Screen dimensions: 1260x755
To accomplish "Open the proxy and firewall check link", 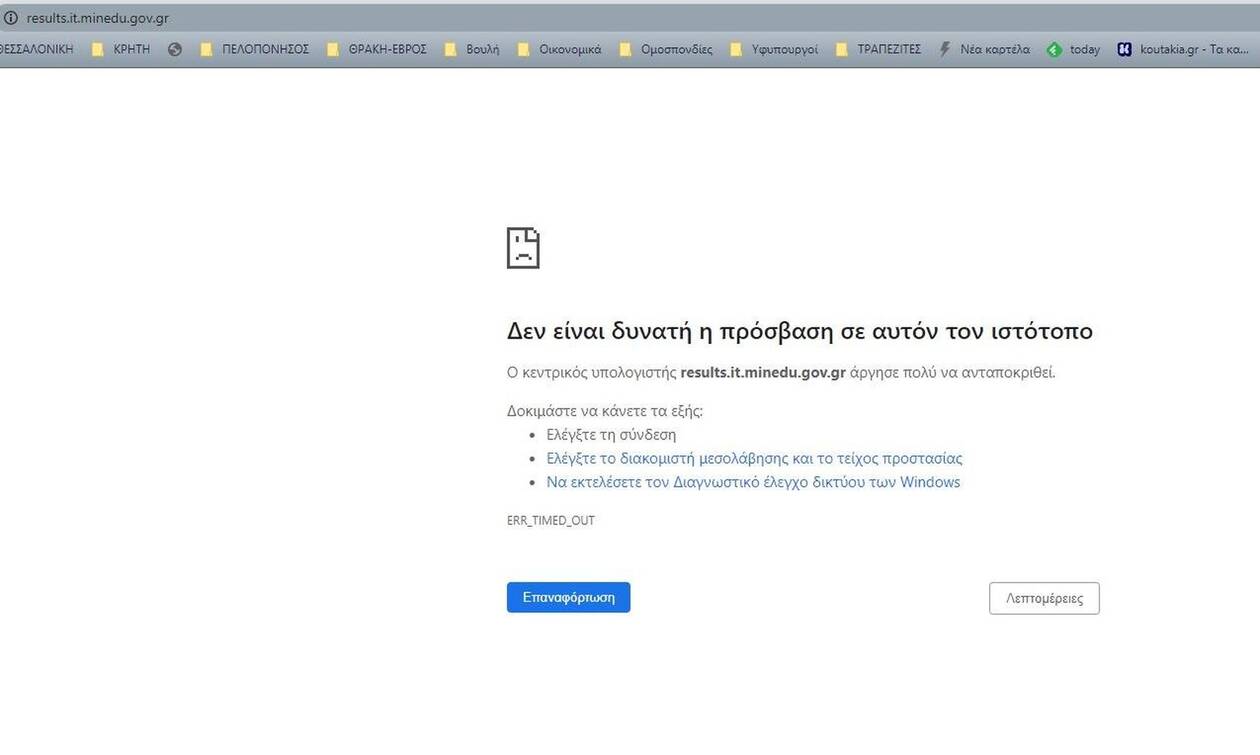I will coord(754,459).
